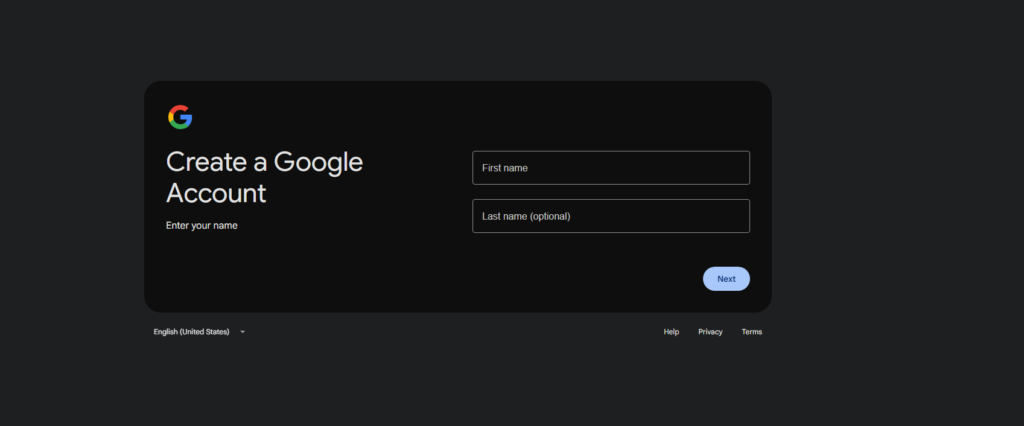
Task: Open the Privacy link
Action: (x=710, y=332)
